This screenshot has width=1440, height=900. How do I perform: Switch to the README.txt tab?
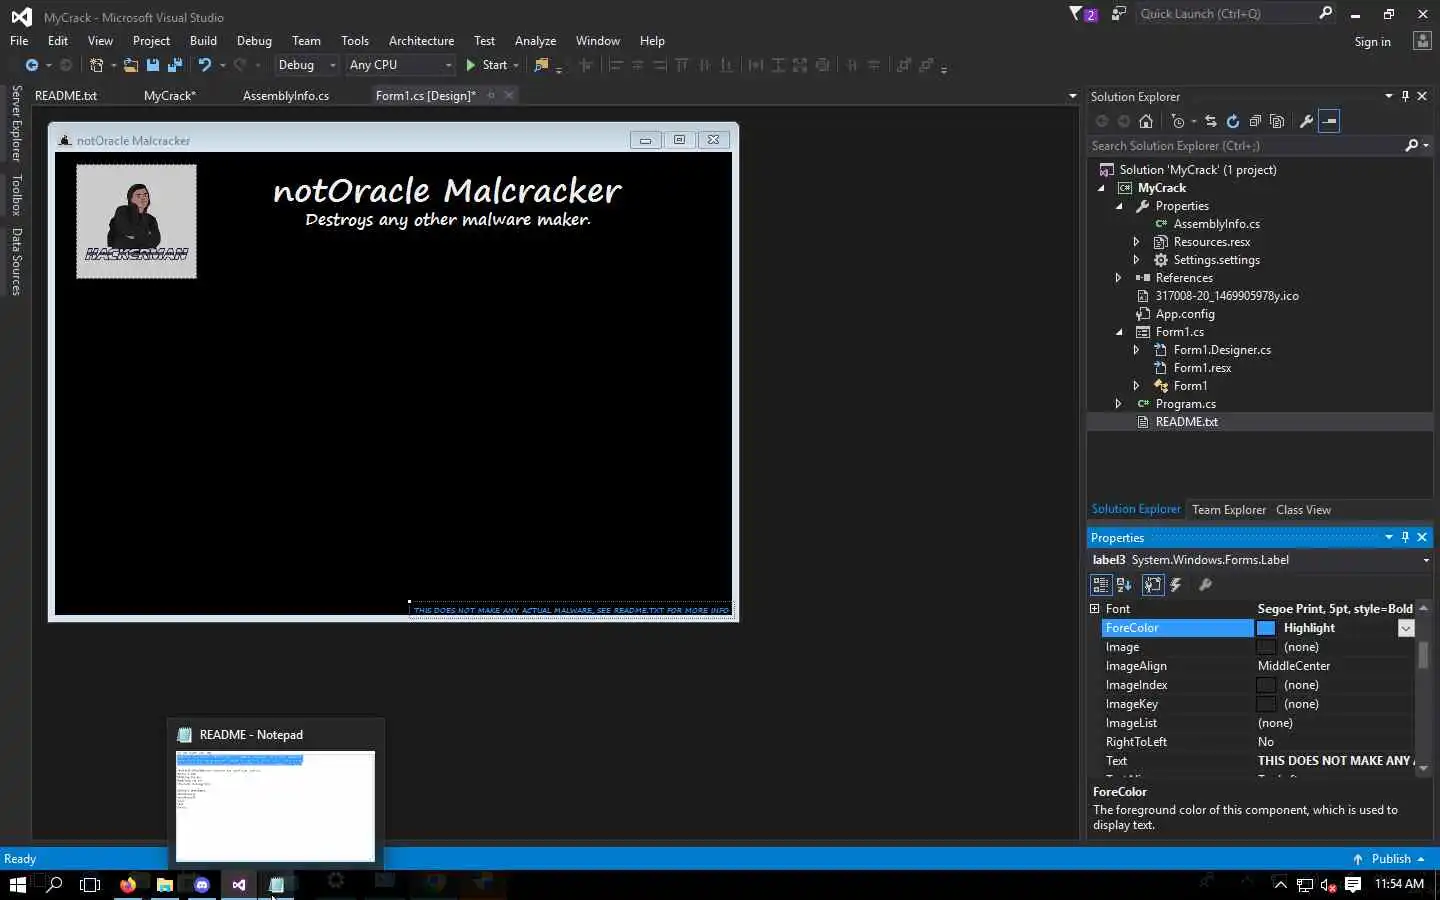click(66, 95)
